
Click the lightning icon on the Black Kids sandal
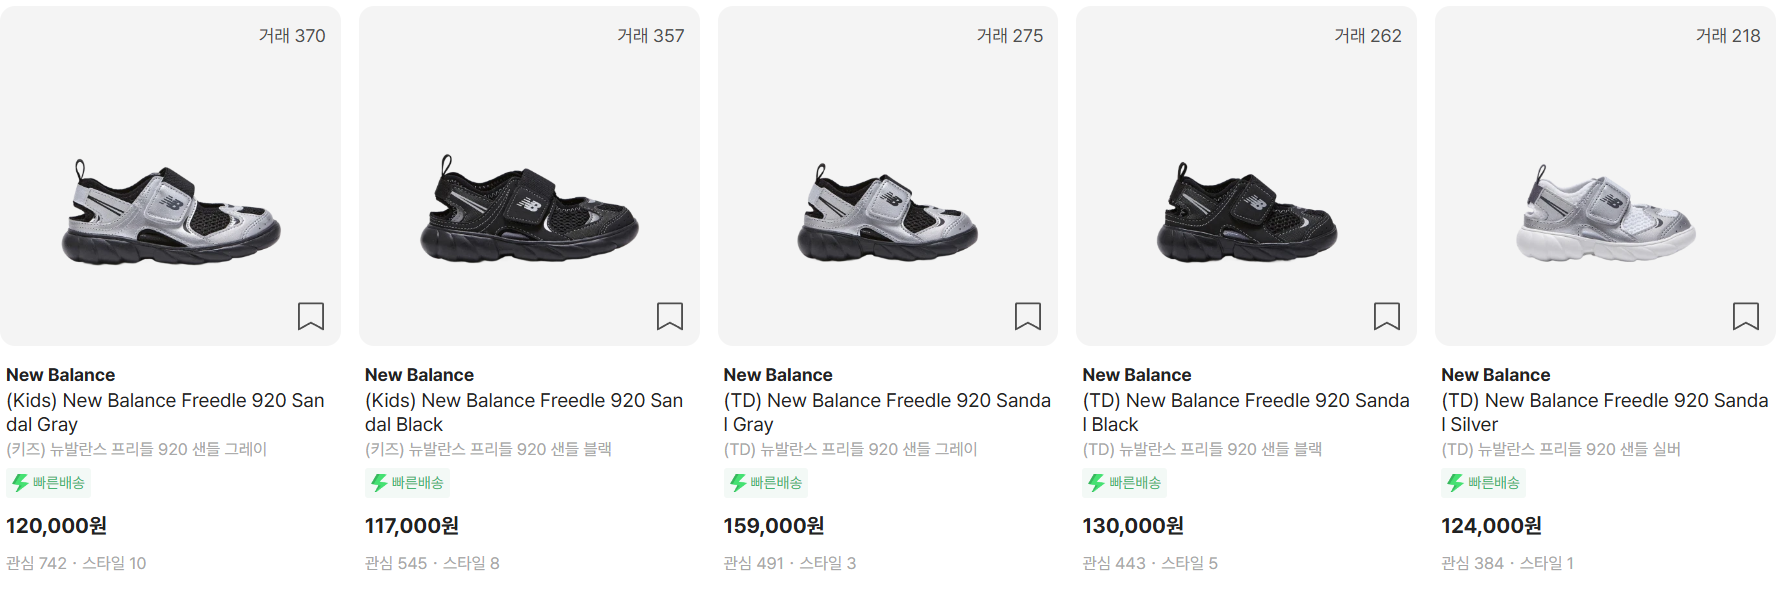pyautogui.click(x=380, y=482)
